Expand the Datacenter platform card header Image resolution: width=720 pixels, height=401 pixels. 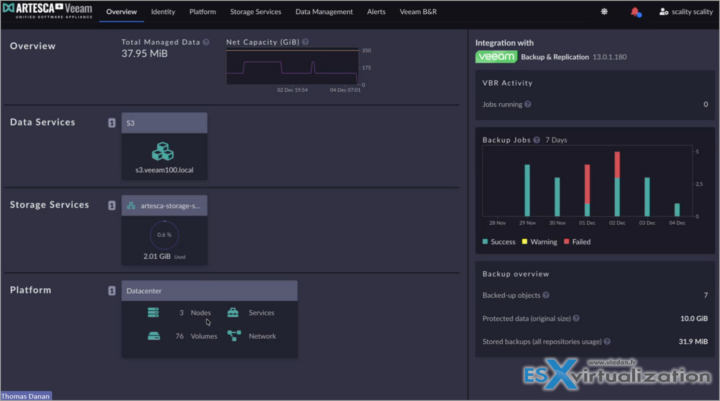click(209, 290)
